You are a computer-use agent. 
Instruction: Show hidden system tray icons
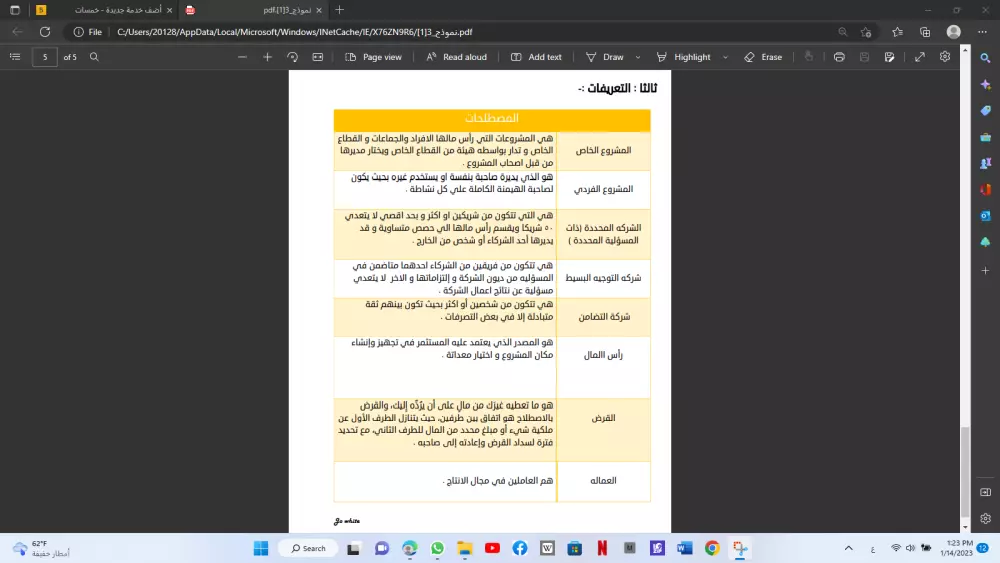pos(849,548)
